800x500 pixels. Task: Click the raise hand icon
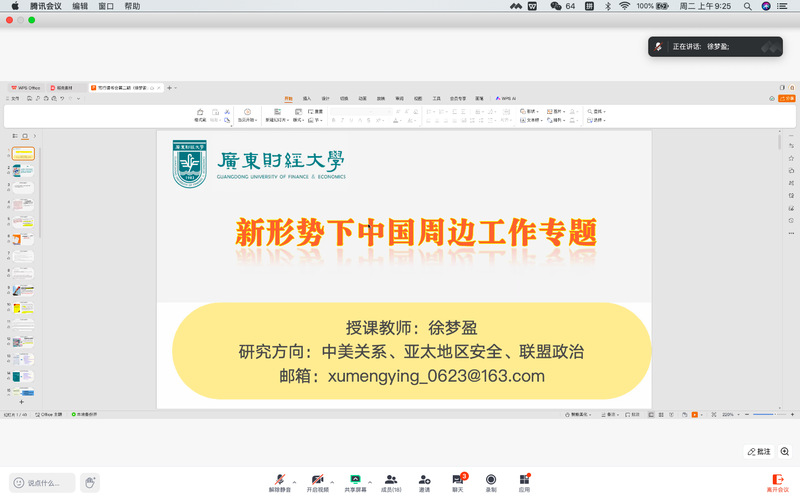(90, 483)
